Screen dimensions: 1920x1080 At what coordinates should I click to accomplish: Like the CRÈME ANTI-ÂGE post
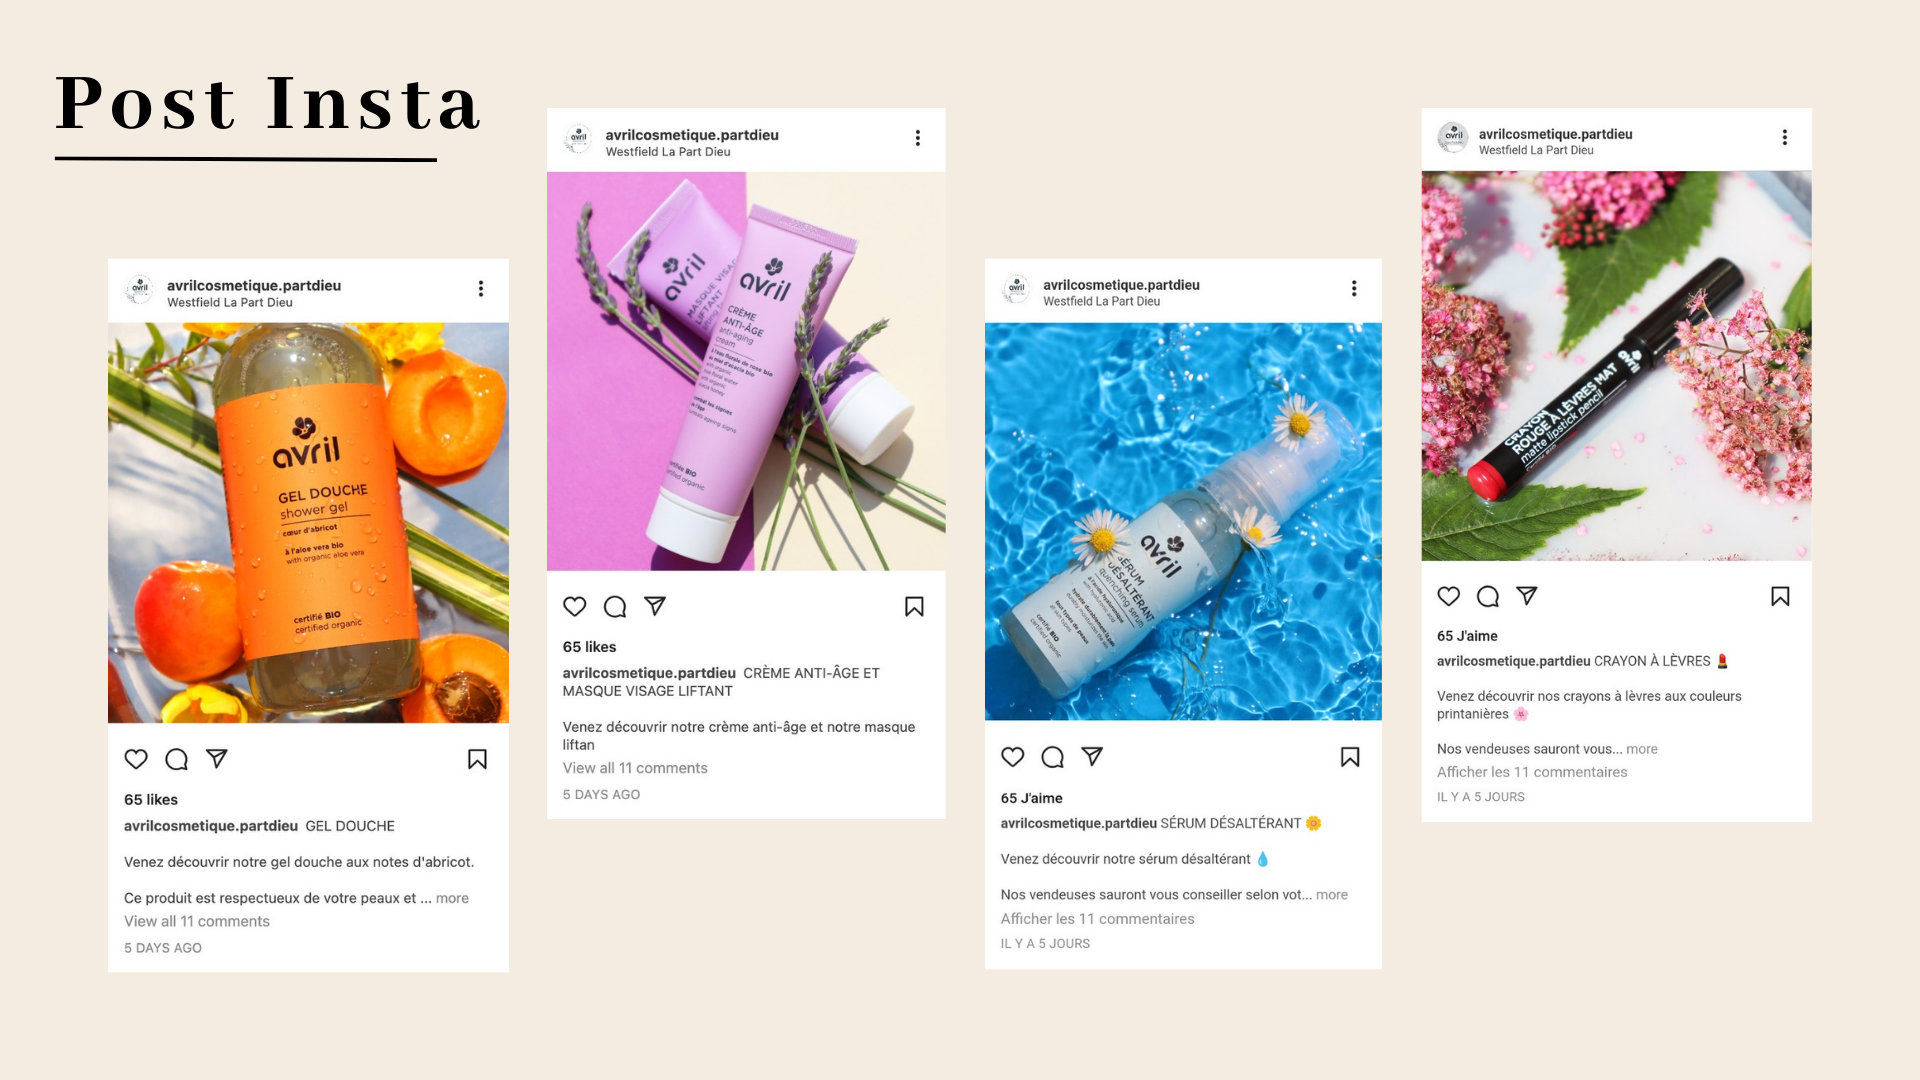point(575,606)
